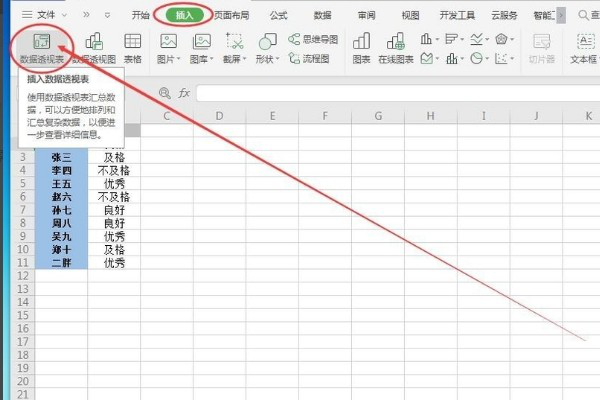Click the combo chart icon

(452, 59)
